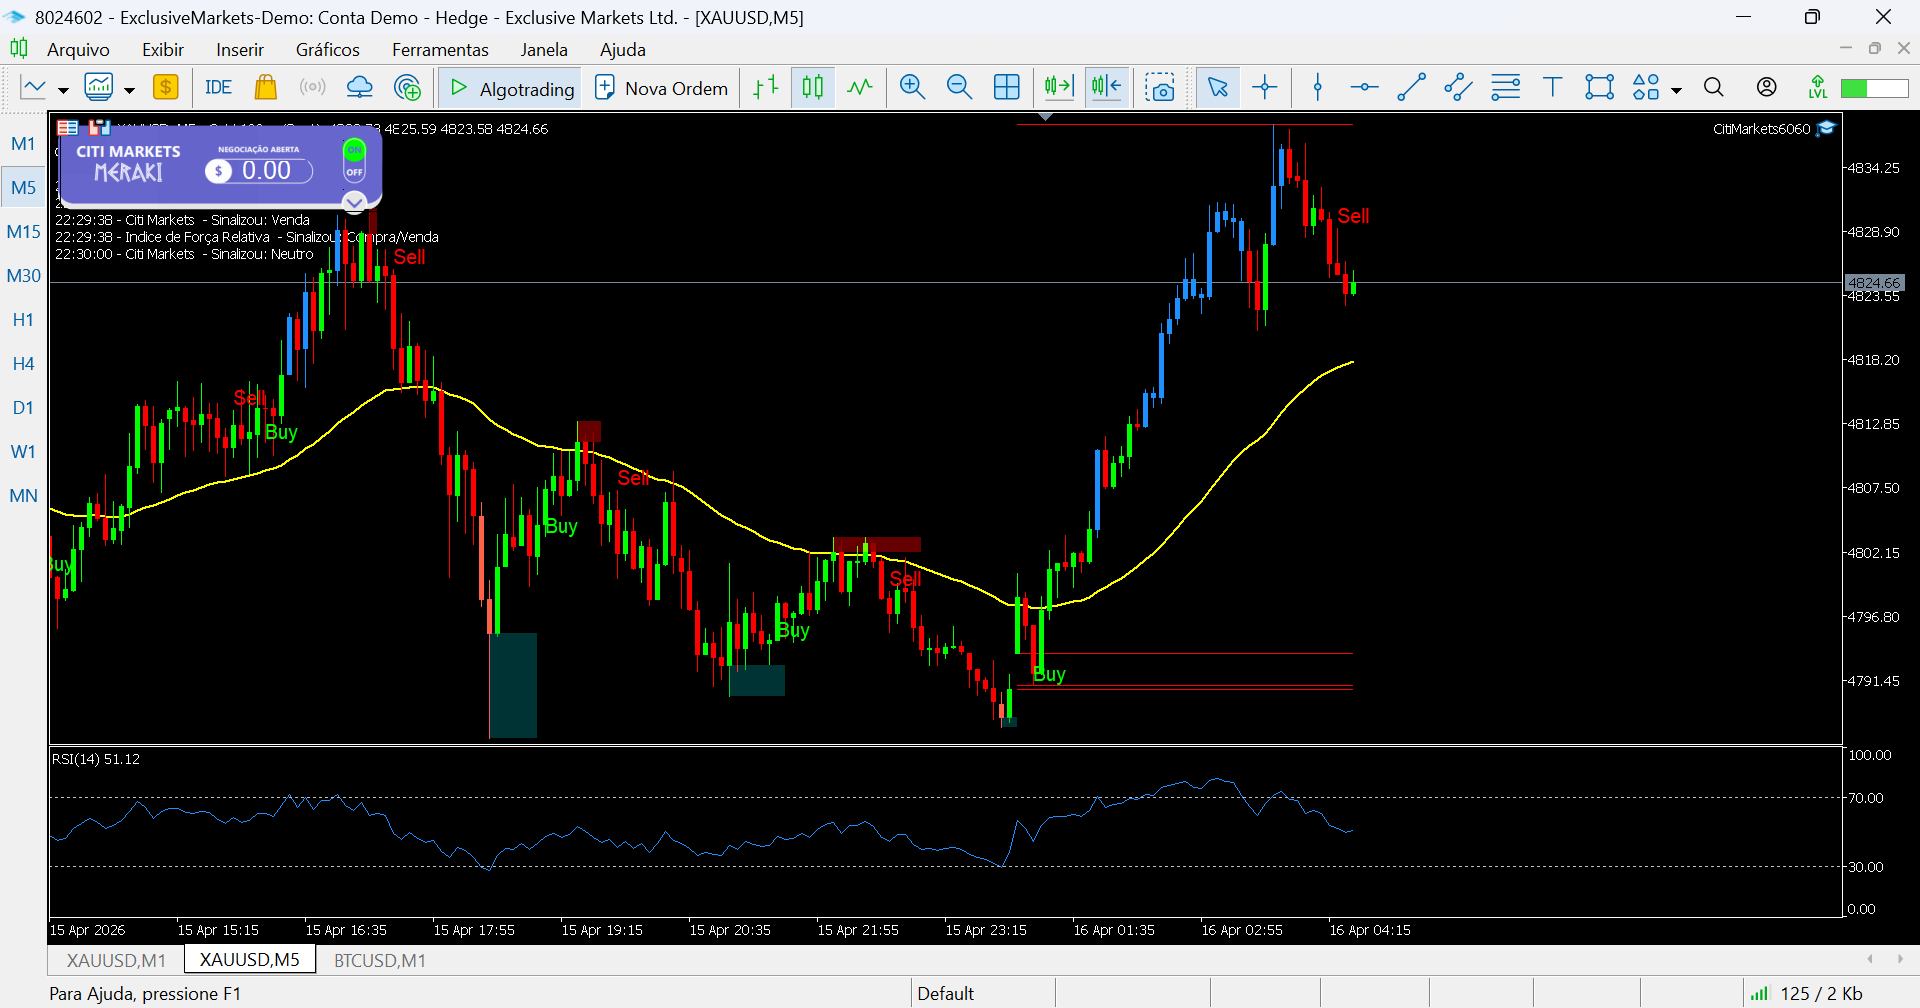The width and height of the screenshot is (1920, 1008).
Task: Switch chart to candlestick view
Action: [813, 88]
